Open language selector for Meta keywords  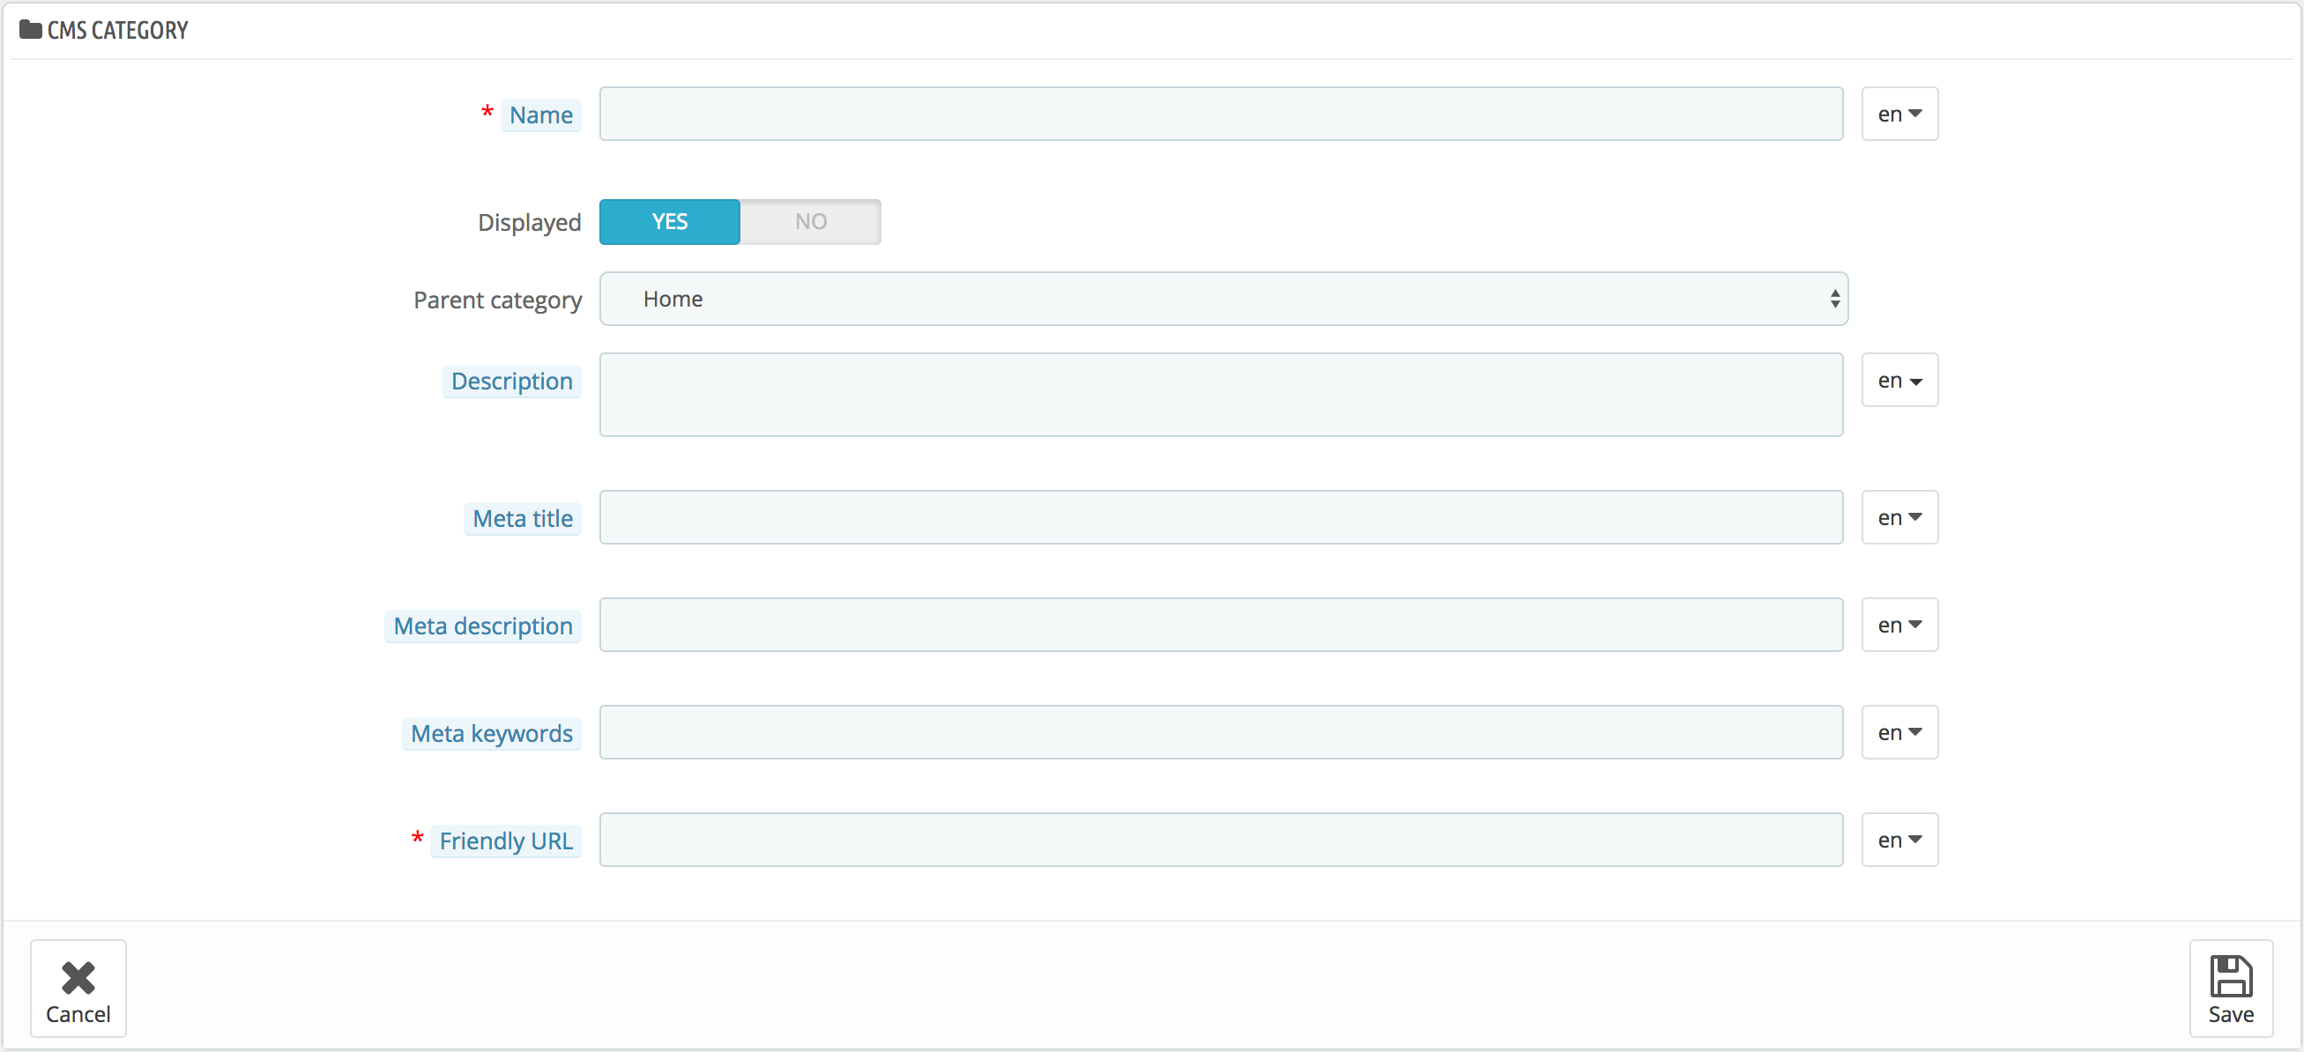[1898, 733]
